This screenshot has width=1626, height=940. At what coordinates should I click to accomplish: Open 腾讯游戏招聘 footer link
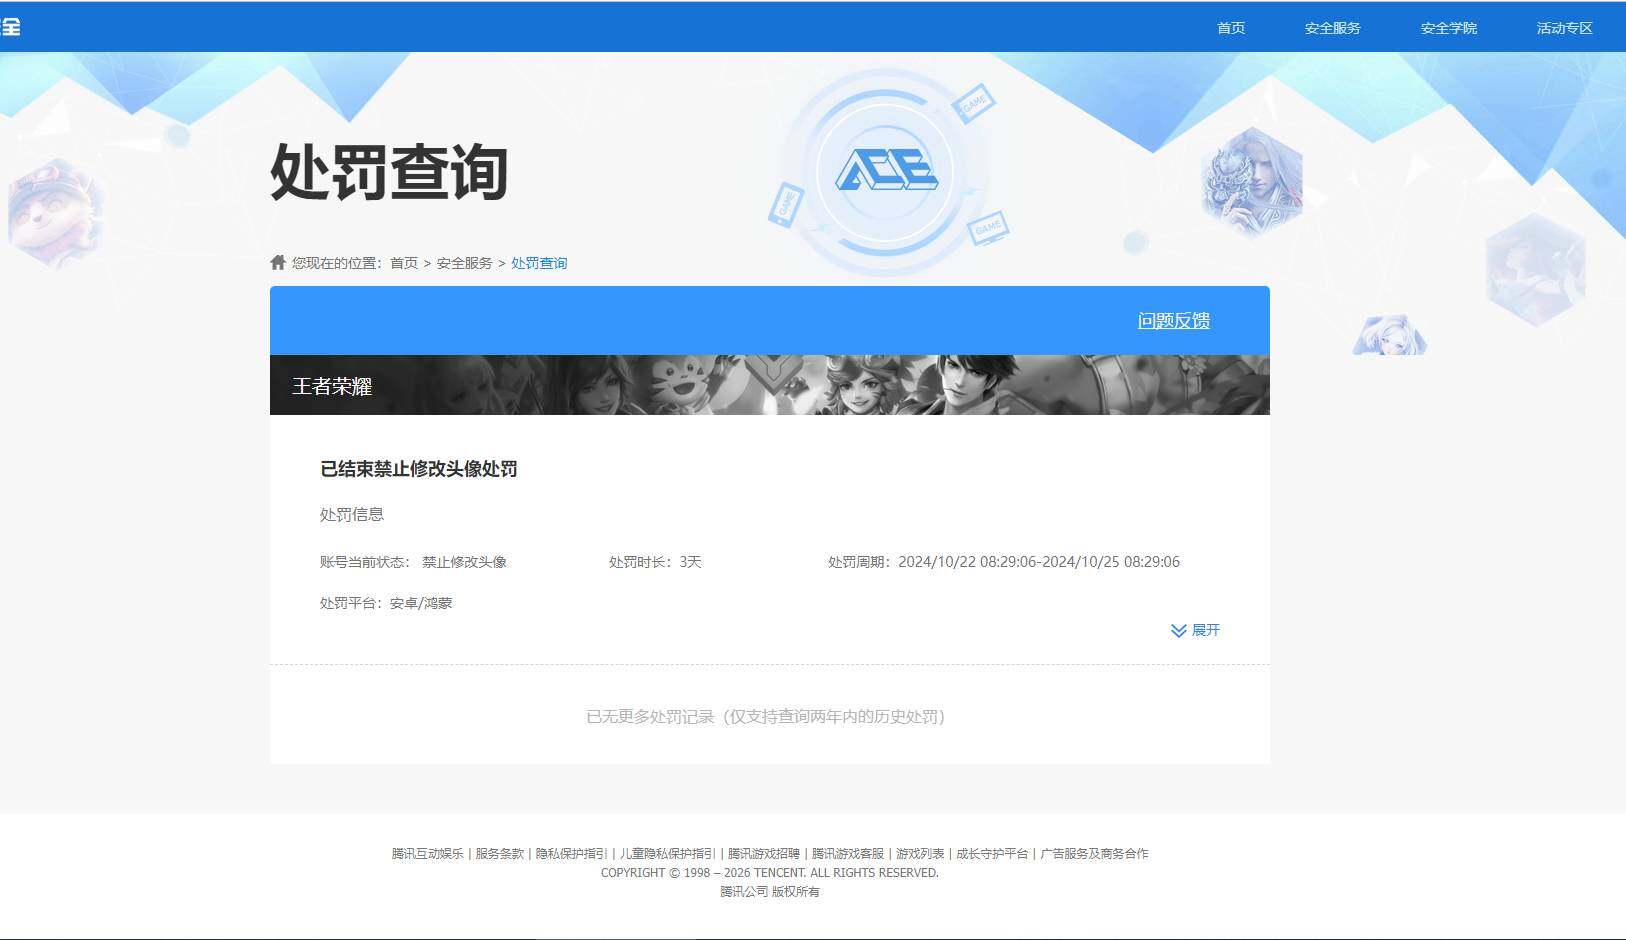(x=764, y=854)
